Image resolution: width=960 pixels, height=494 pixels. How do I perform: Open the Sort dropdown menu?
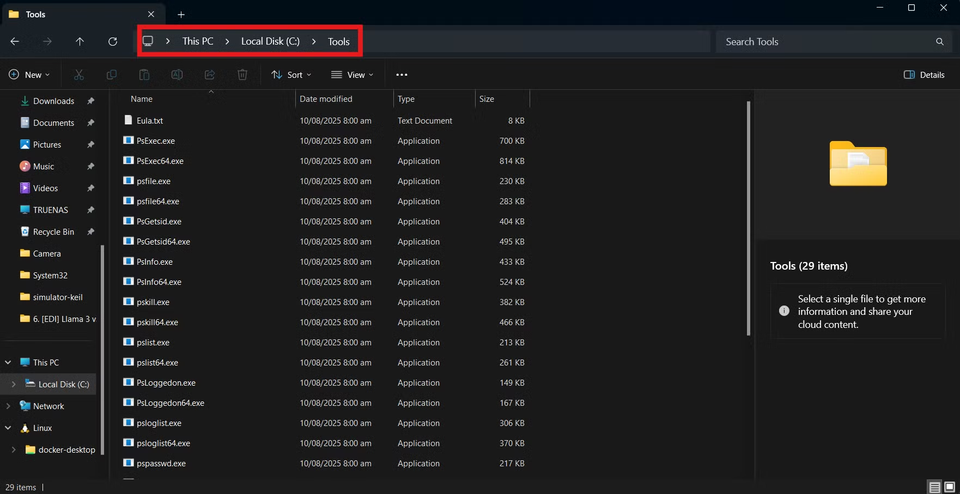tap(291, 75)
